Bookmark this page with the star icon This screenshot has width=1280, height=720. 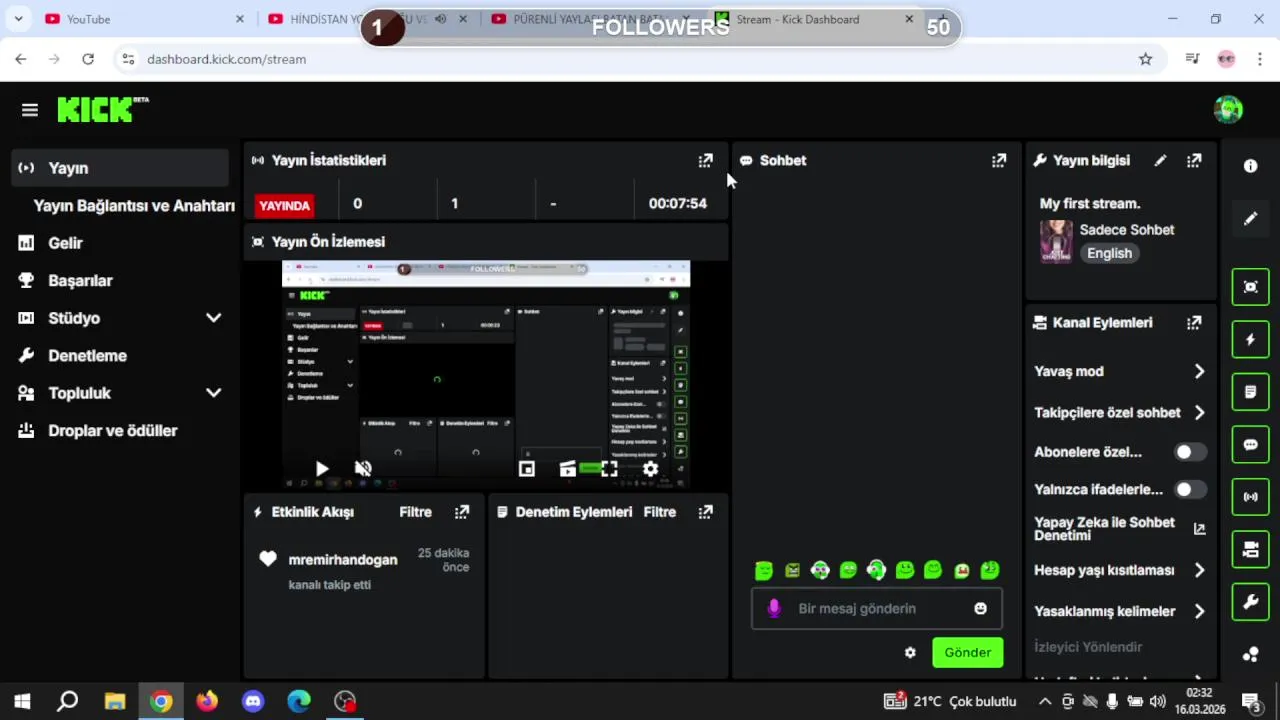(x=1145, y=59)
